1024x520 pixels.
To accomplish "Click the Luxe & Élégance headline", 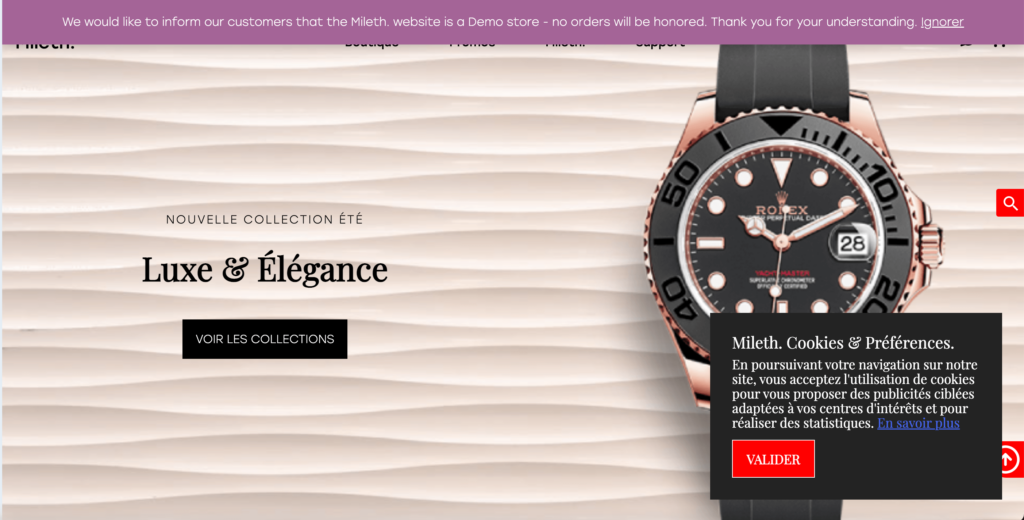I will click(264, 268).
